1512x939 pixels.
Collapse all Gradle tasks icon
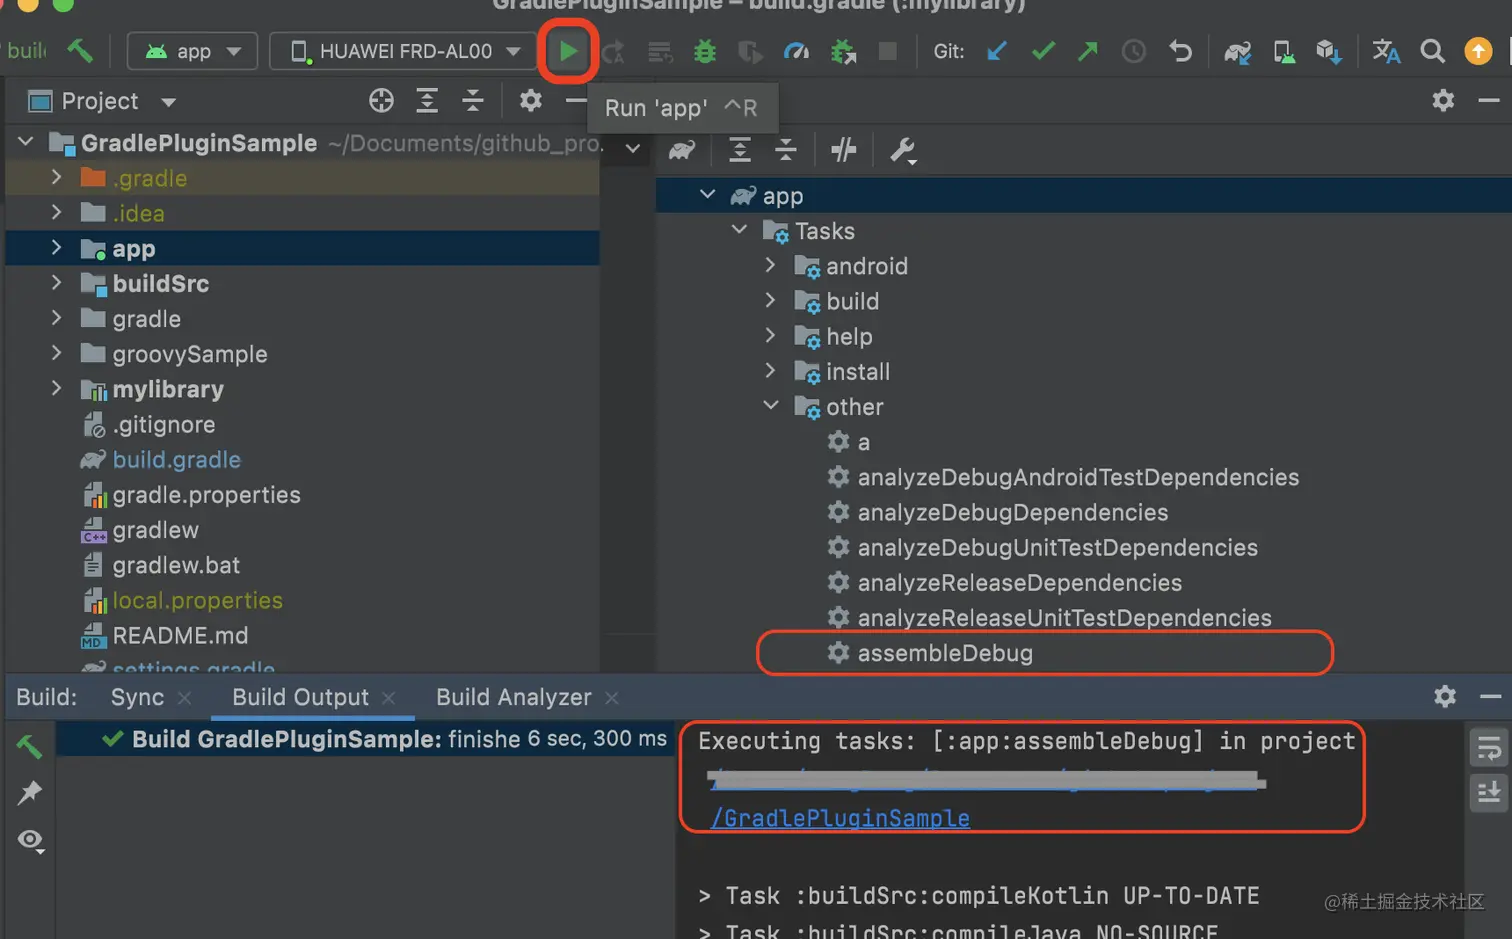[x=786, y=150]
